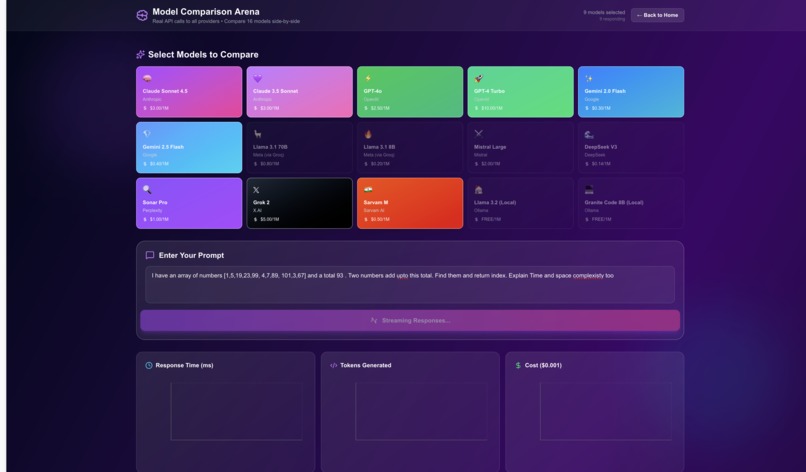Image resolution: width=806 pixels, height=472 pixels.
Task: Select the Granite Code 8B (Local) card
Action: 631,203
